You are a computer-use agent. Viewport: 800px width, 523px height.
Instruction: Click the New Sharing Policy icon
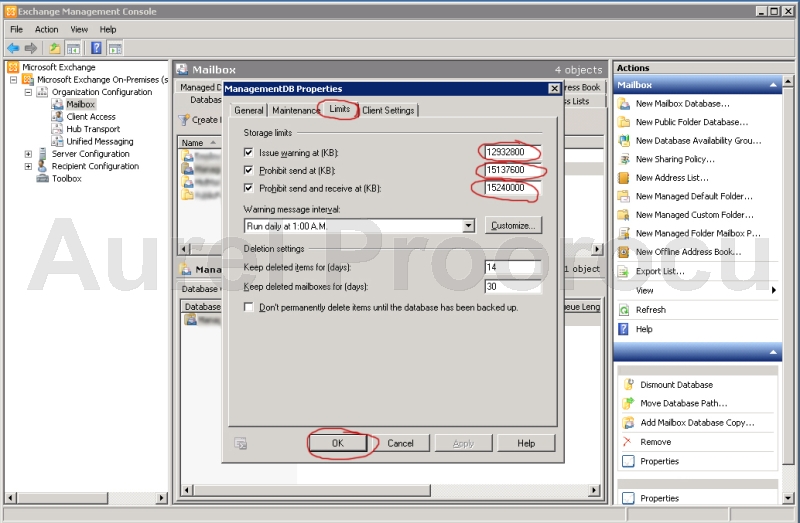pyautogui.click(x=623, y=160)
